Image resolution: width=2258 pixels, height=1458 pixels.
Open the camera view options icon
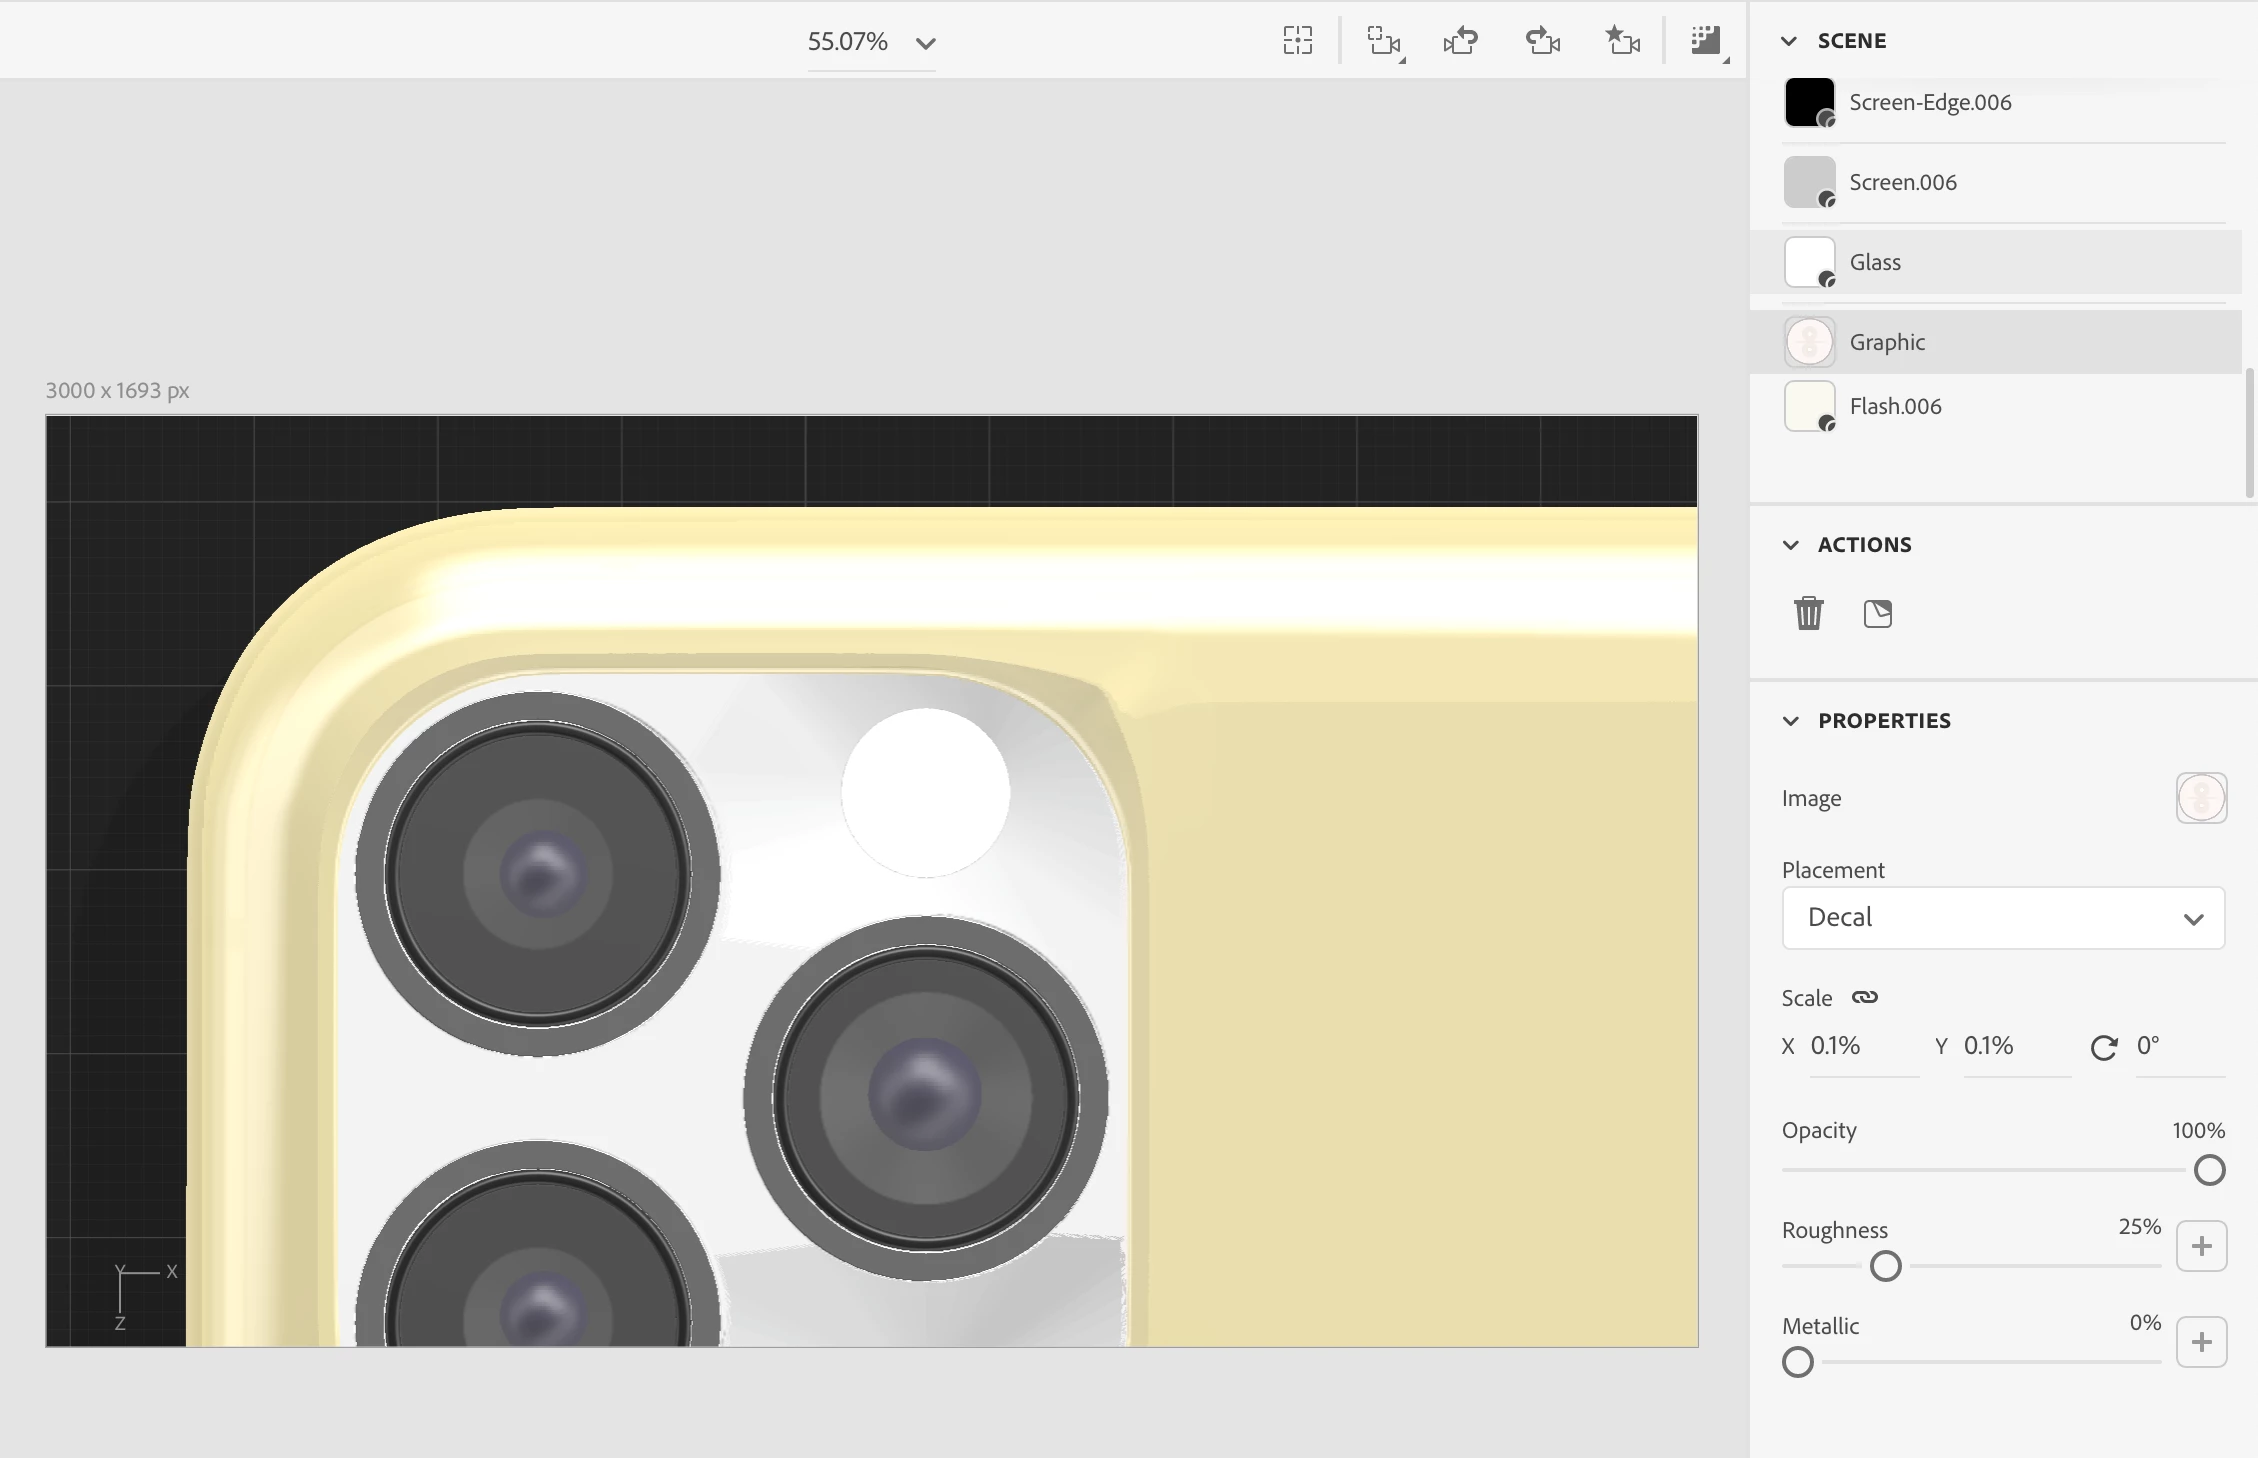pos(1384,41)
